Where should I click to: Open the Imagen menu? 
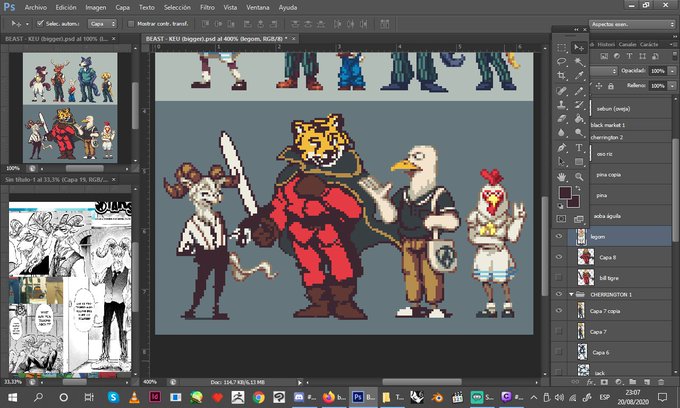click(x=96, y=7)
